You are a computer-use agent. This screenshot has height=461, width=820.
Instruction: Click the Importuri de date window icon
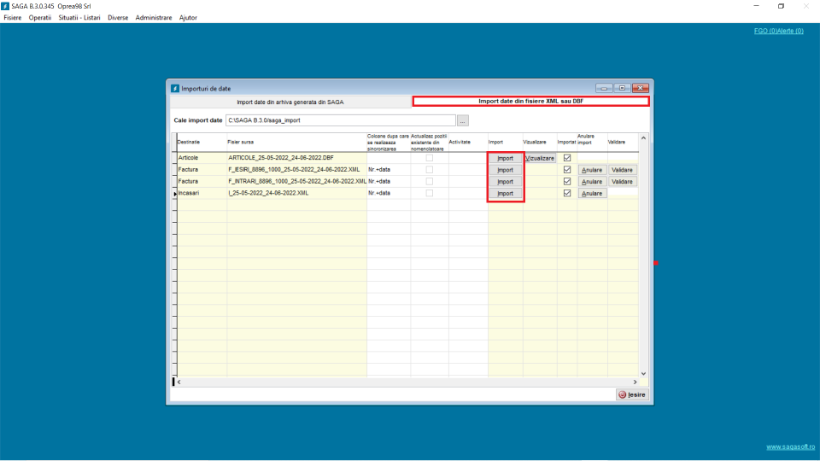pyautogui.click(x=175, y=88)
